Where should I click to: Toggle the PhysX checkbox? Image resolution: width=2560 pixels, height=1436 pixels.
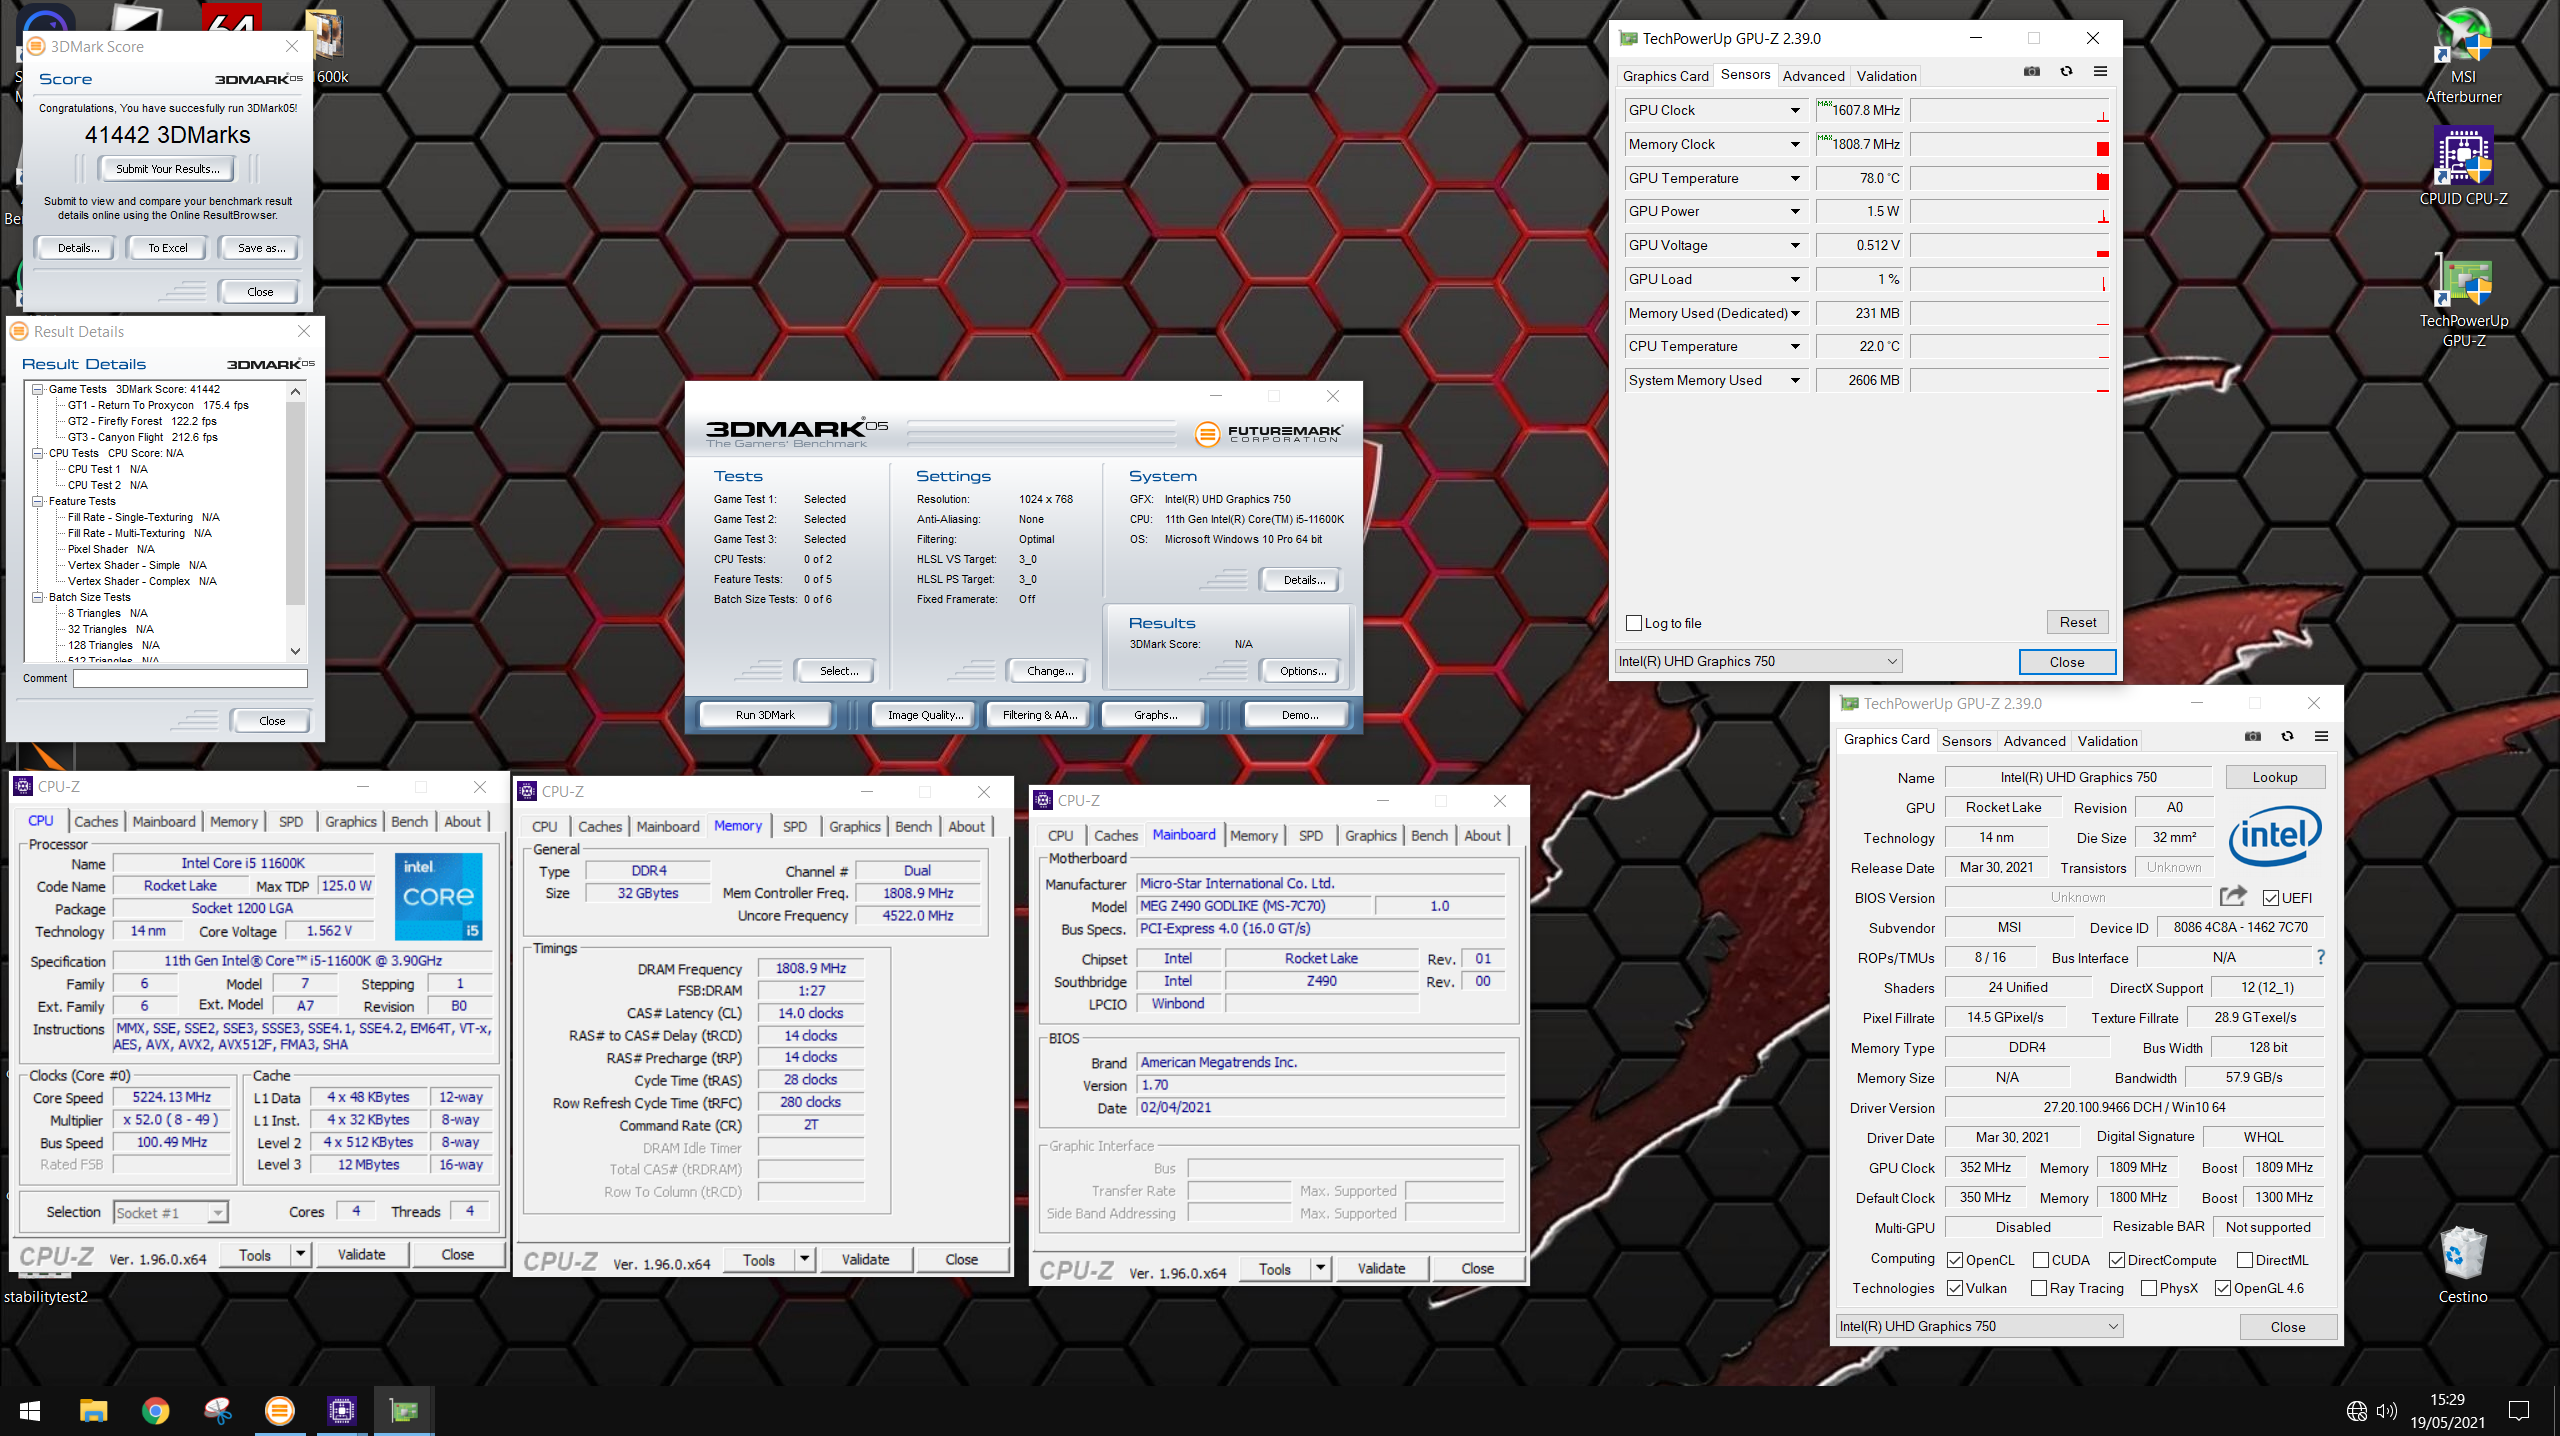(x=2148, y=1288)
